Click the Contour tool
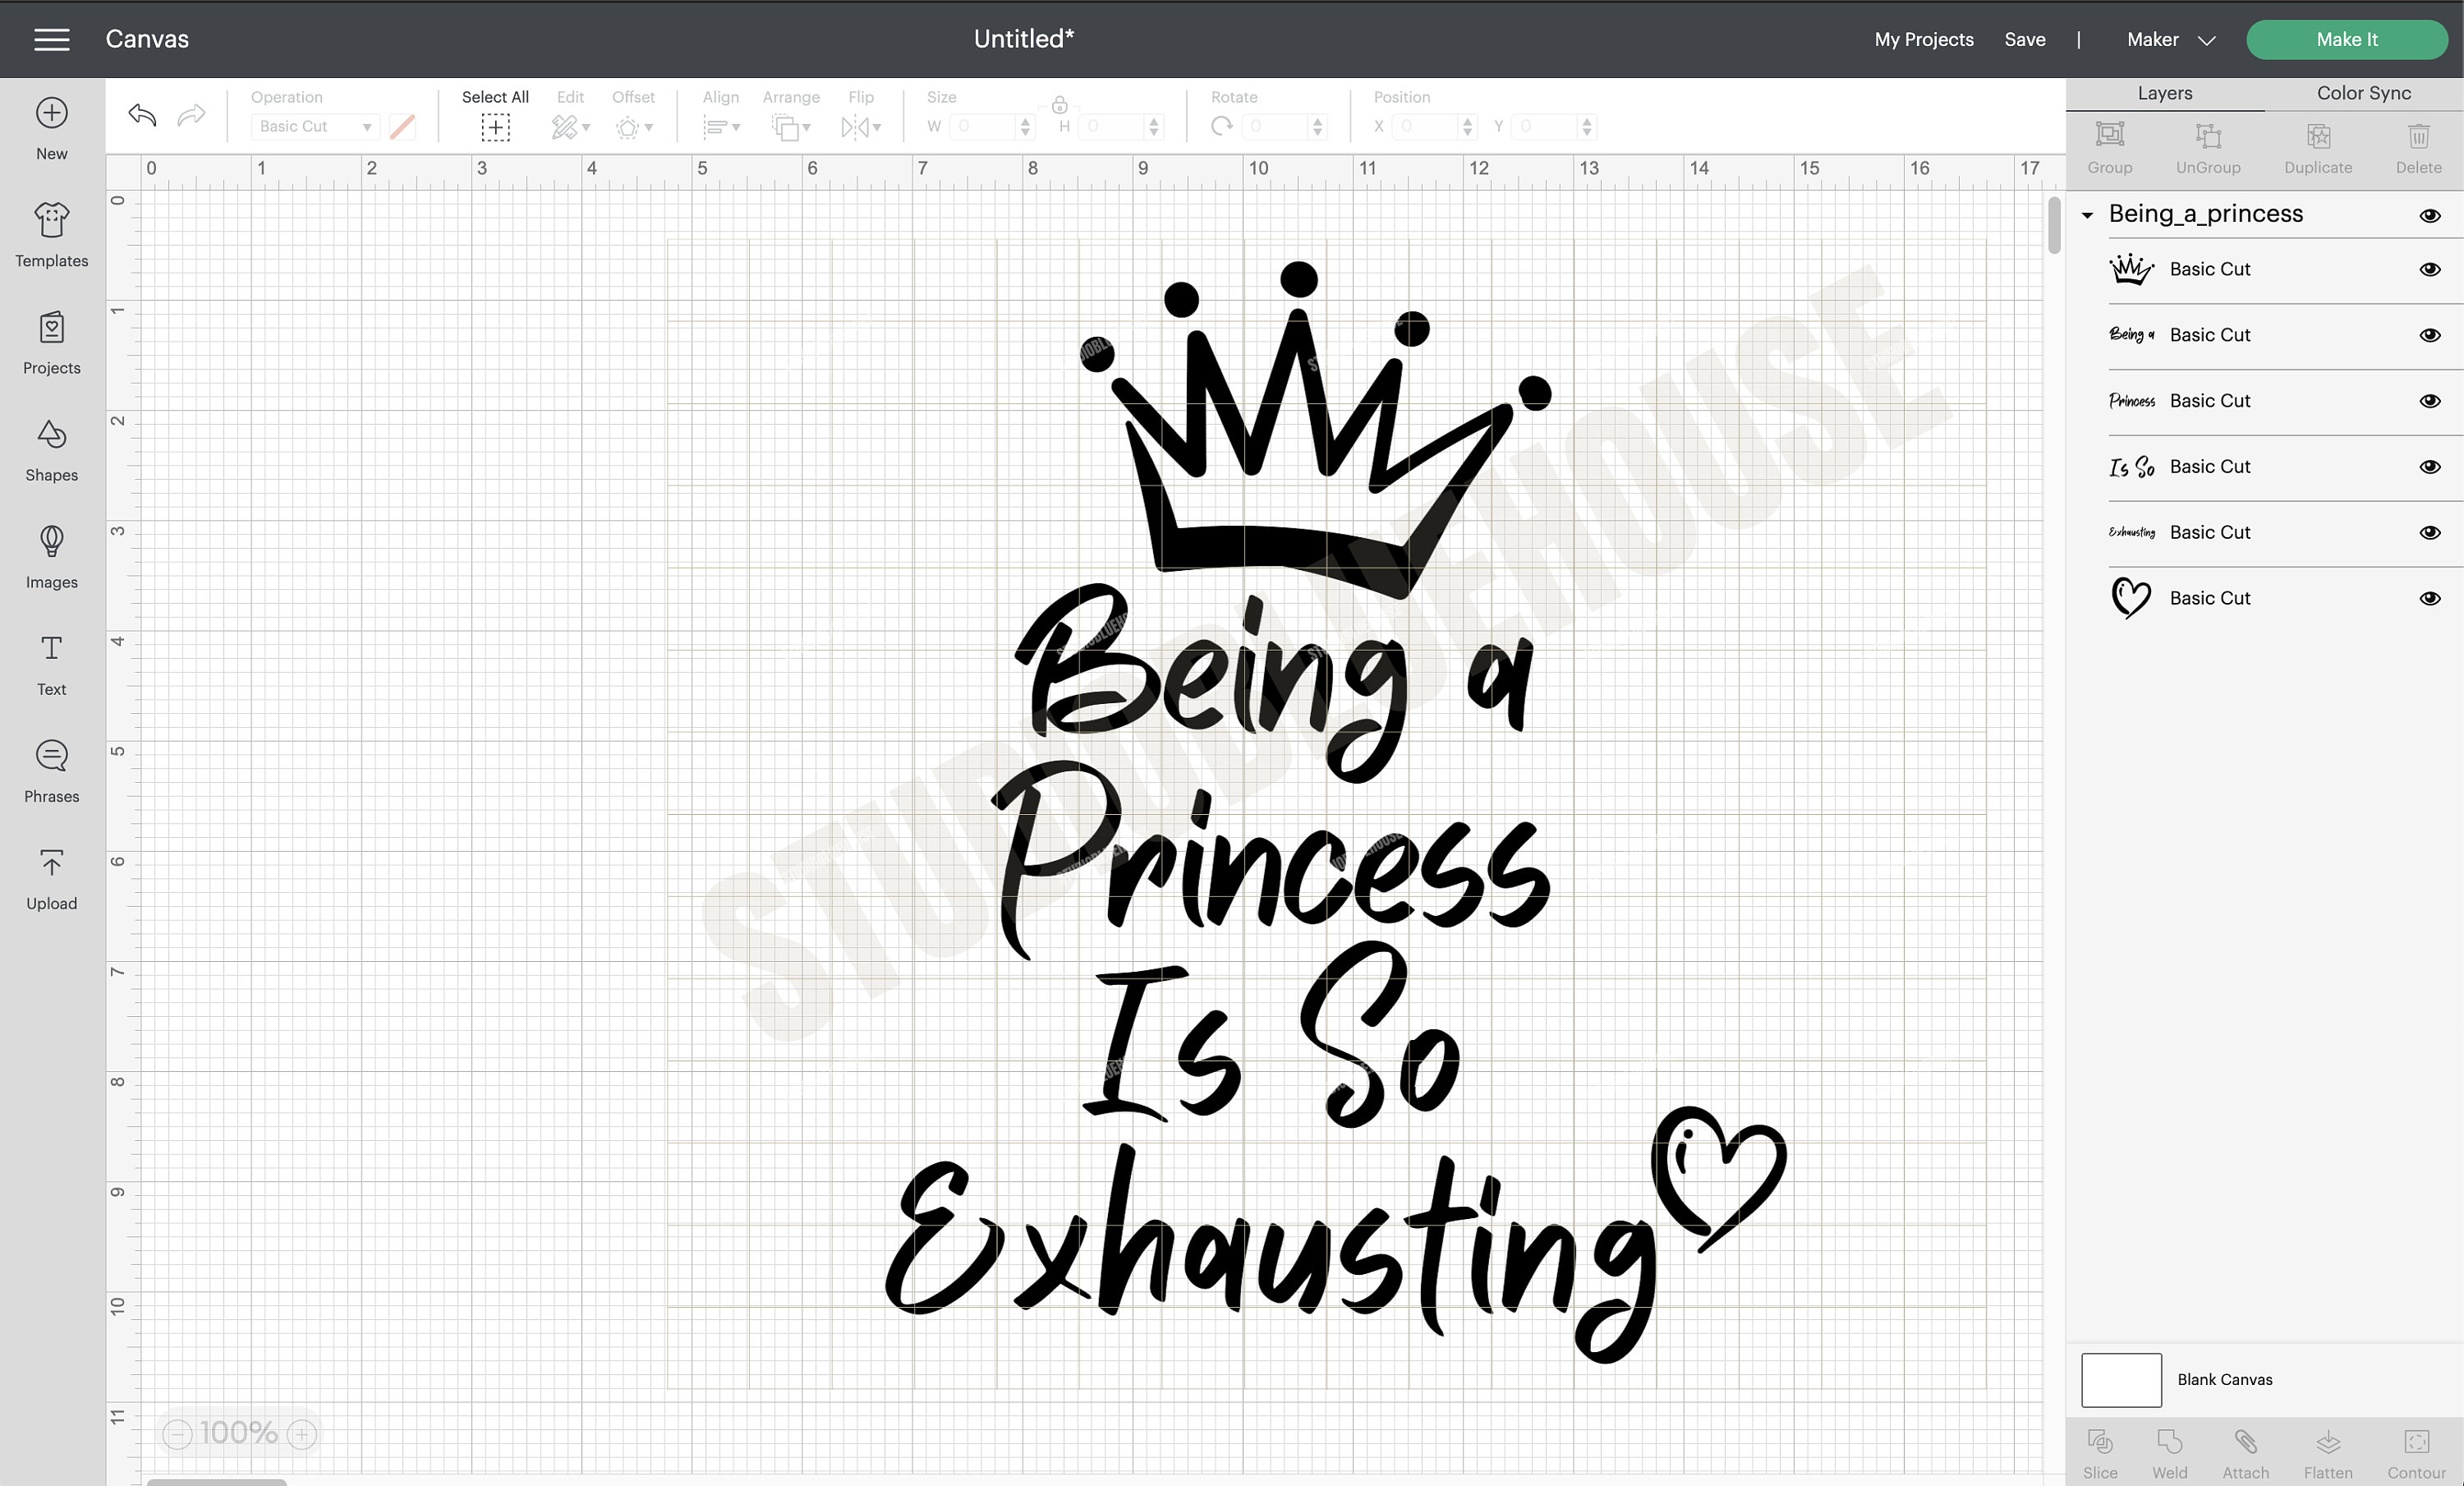2464x1486 pixels. tap(2417, 1449)
